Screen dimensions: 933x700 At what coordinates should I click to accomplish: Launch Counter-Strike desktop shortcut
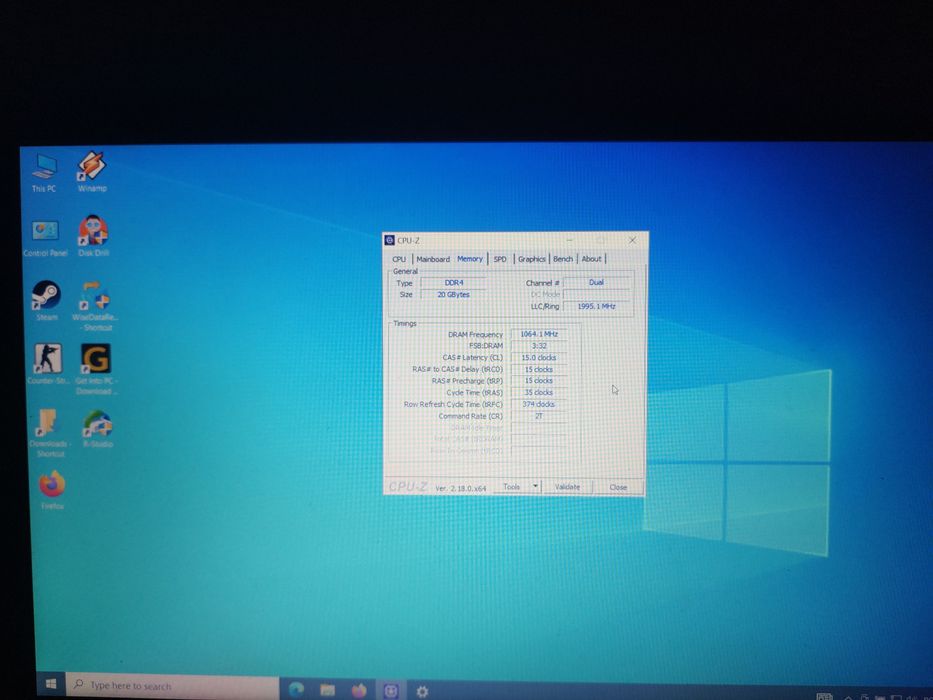[47, 364]
